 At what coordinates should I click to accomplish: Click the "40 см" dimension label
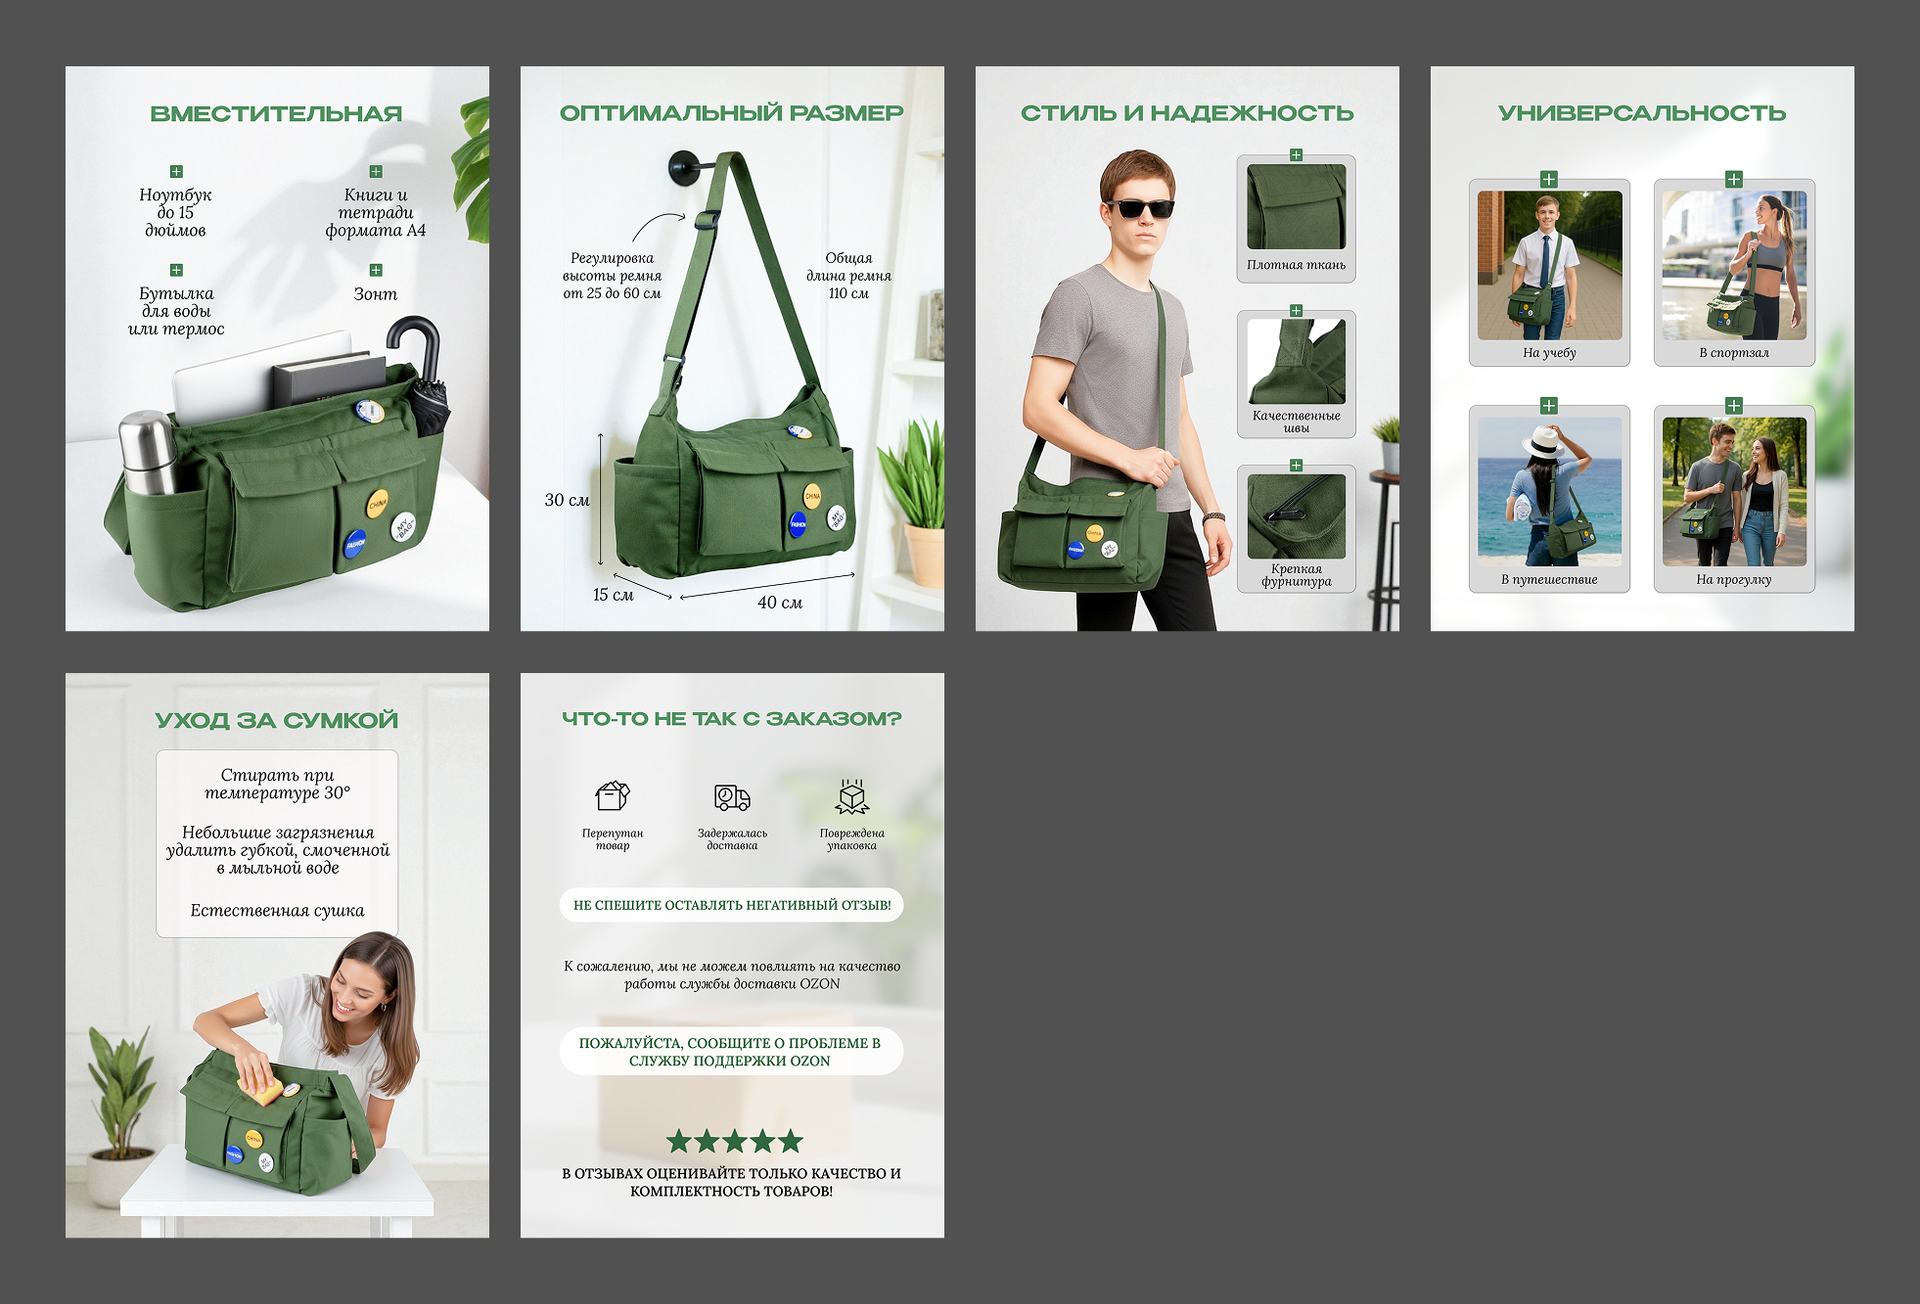coord(780,603)
